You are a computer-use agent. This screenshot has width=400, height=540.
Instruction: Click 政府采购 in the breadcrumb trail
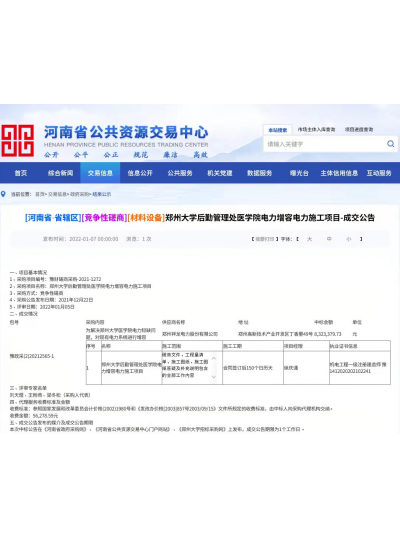pos(79,194)
